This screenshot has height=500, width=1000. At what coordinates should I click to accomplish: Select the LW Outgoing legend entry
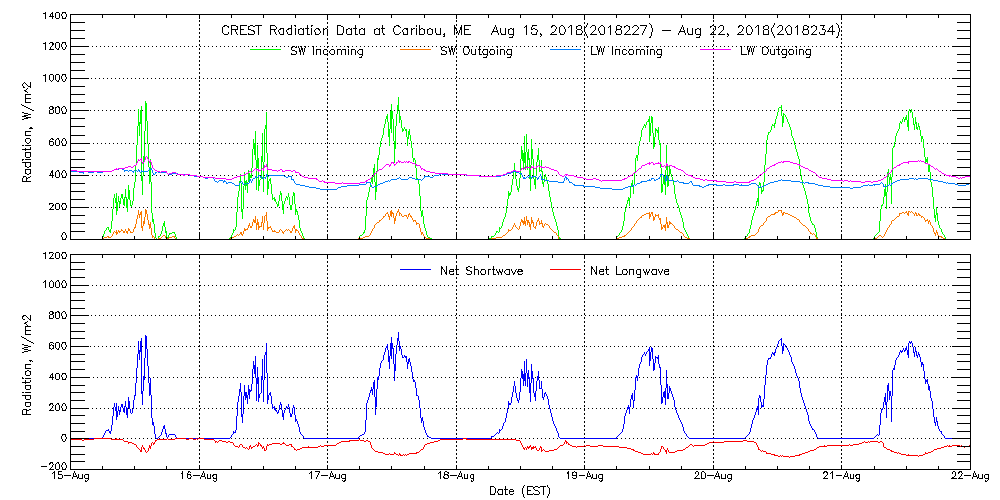point(775,52)
